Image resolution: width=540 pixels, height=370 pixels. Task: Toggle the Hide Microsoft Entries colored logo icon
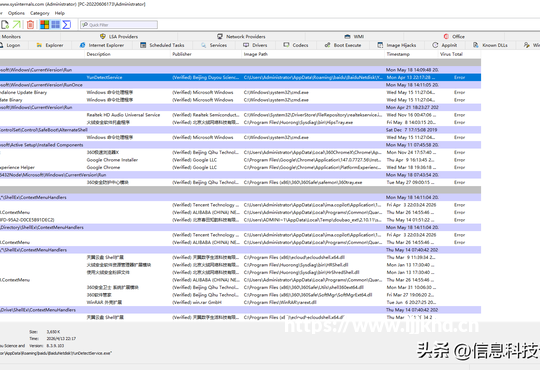[44, 24]
